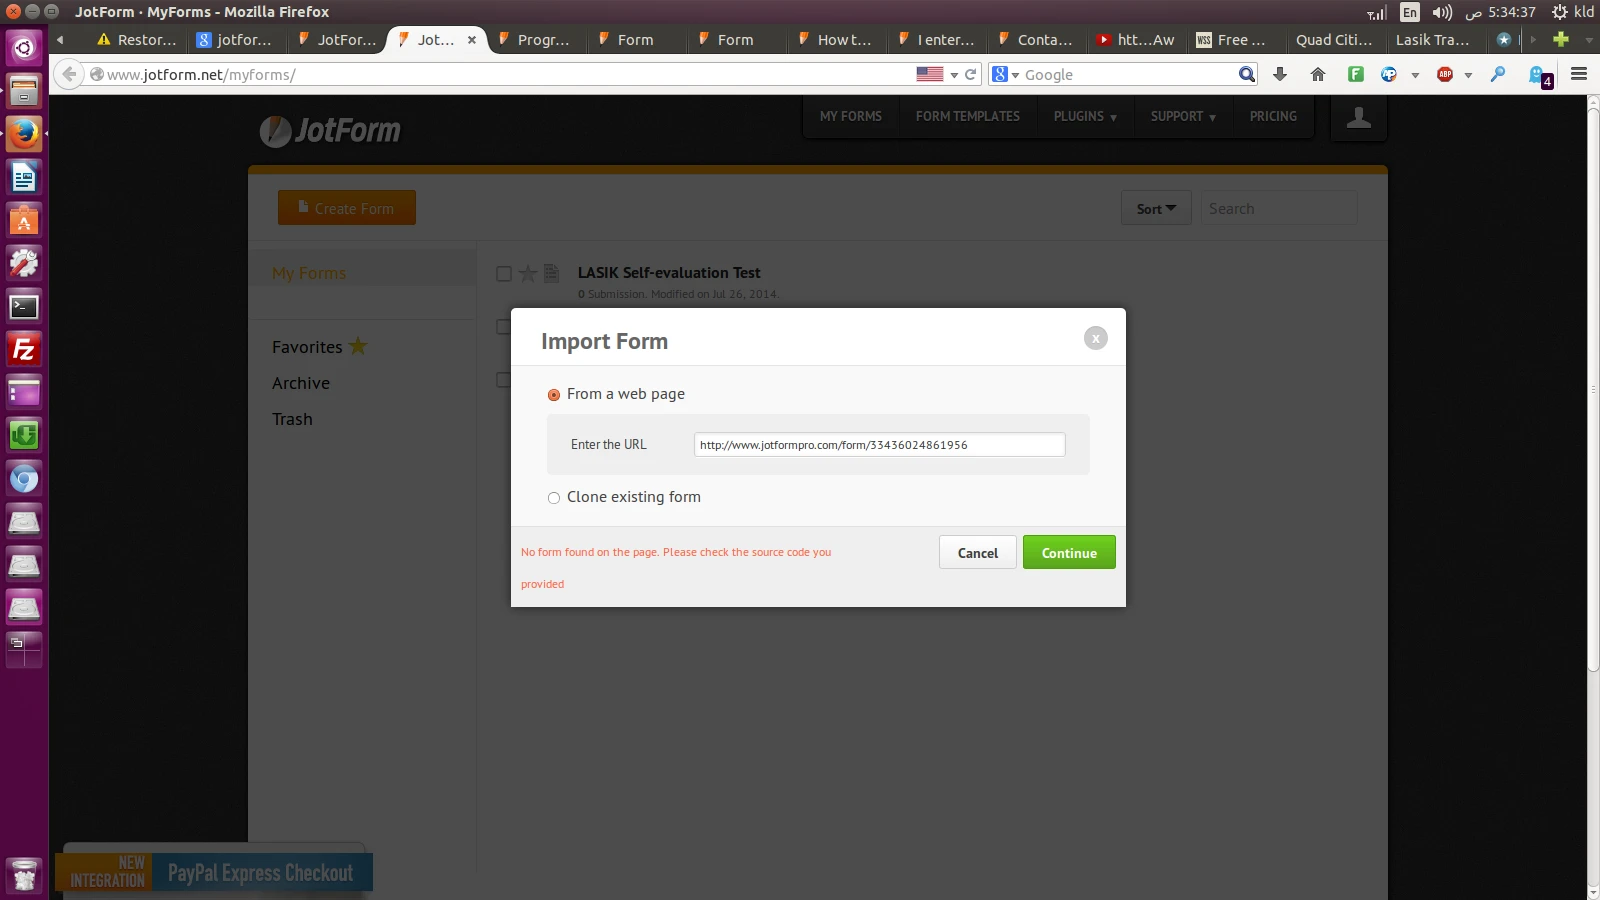This screenshot has height=900, width=1600.
Task: Cancel the Import Form dialog
Action: [977, 552]
